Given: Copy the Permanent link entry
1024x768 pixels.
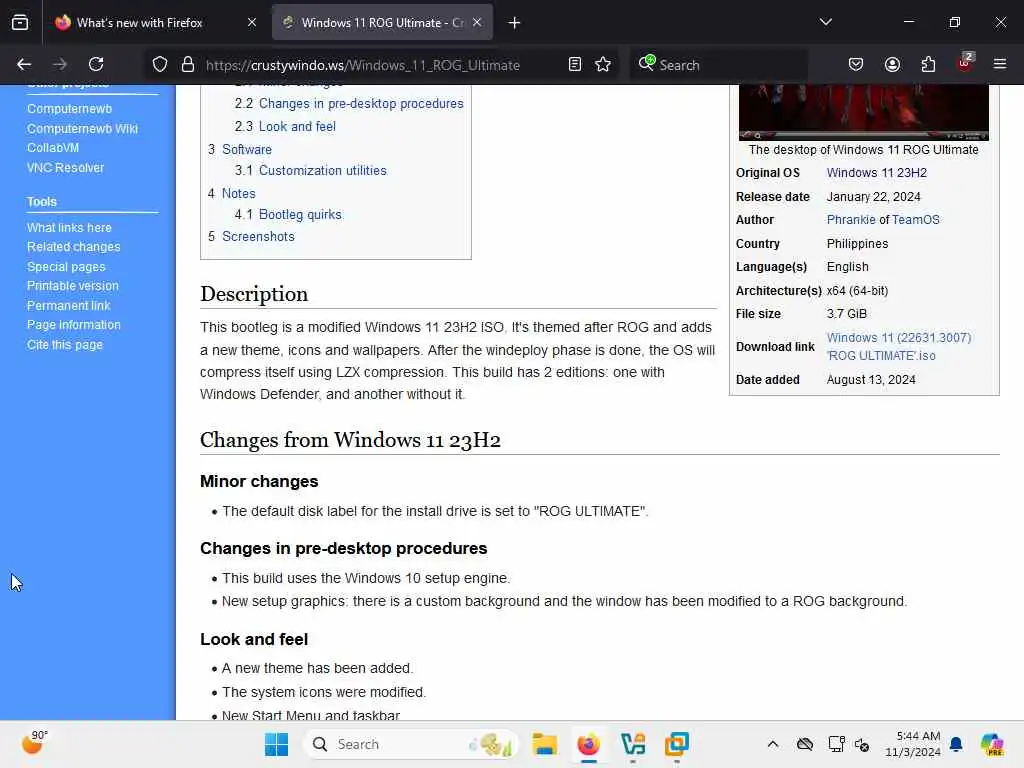Looking at the screenshot, I should point(69,305).
